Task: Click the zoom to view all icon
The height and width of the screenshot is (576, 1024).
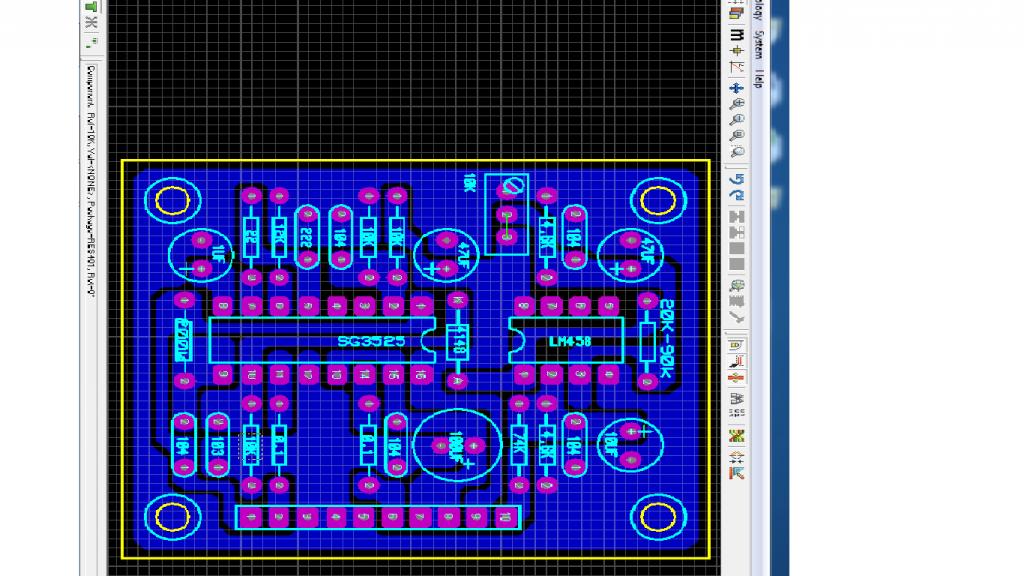Action: (737, 136)
